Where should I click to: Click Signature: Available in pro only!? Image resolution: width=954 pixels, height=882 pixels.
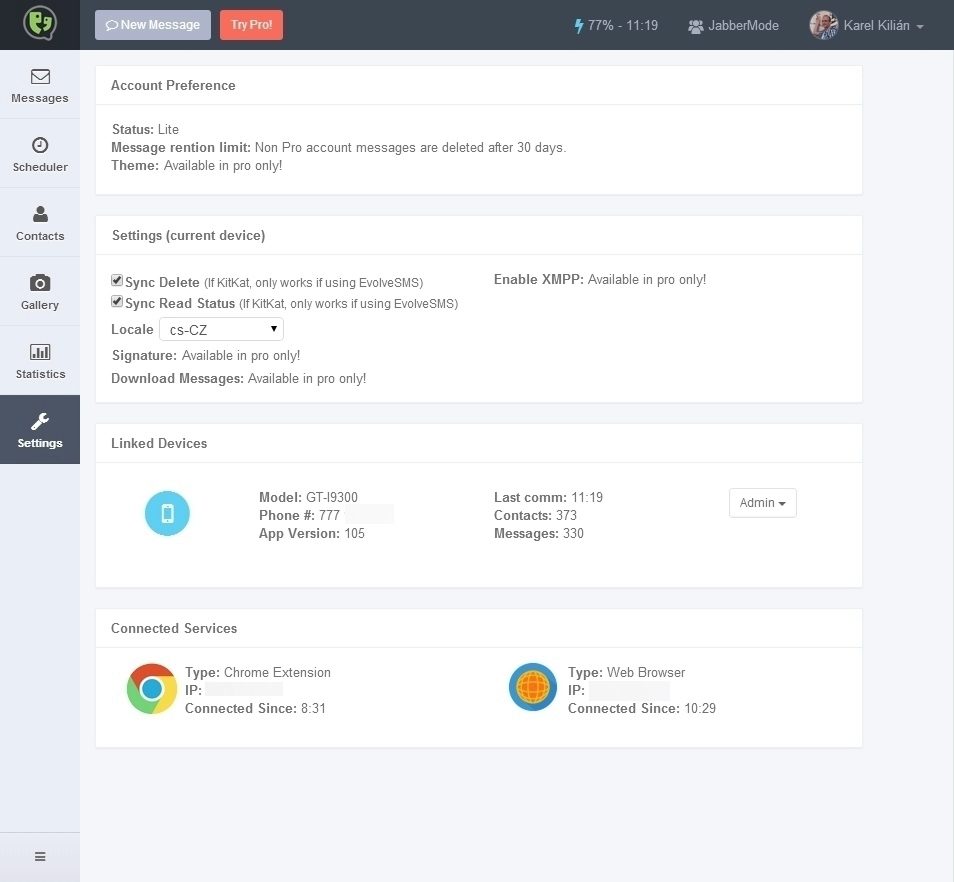(206, 355)
